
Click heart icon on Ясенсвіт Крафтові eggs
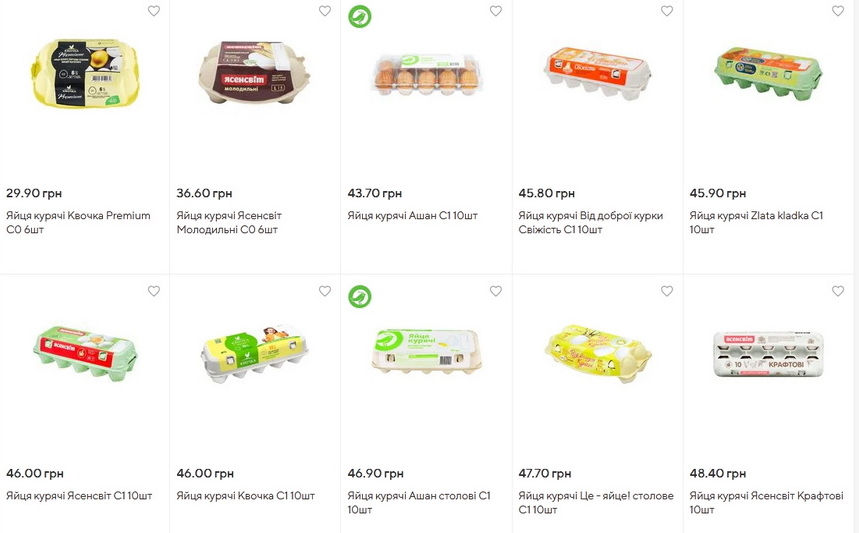pos(837,291)
